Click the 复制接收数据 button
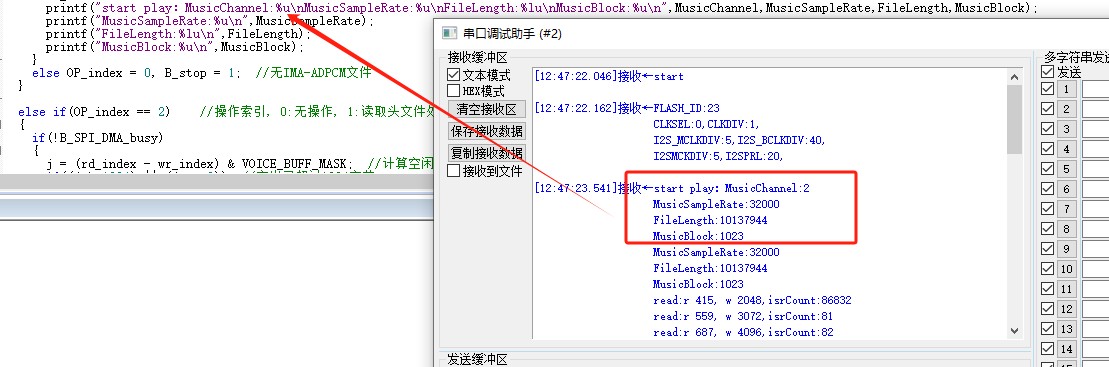 pyautogui.click(x=487, y=153)
